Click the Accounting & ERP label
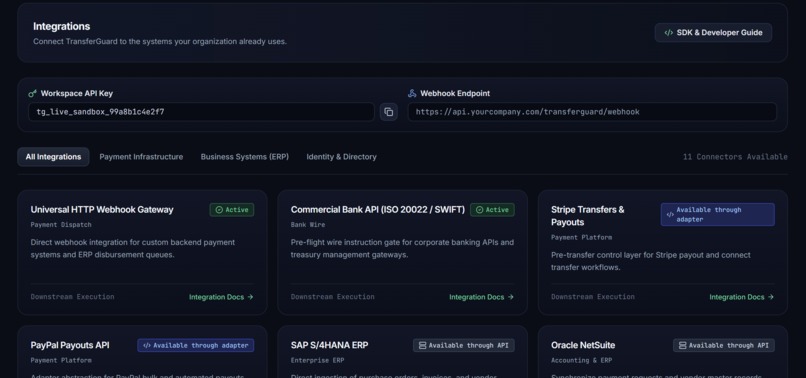806x378 pixels. click(x=581, y=361)
